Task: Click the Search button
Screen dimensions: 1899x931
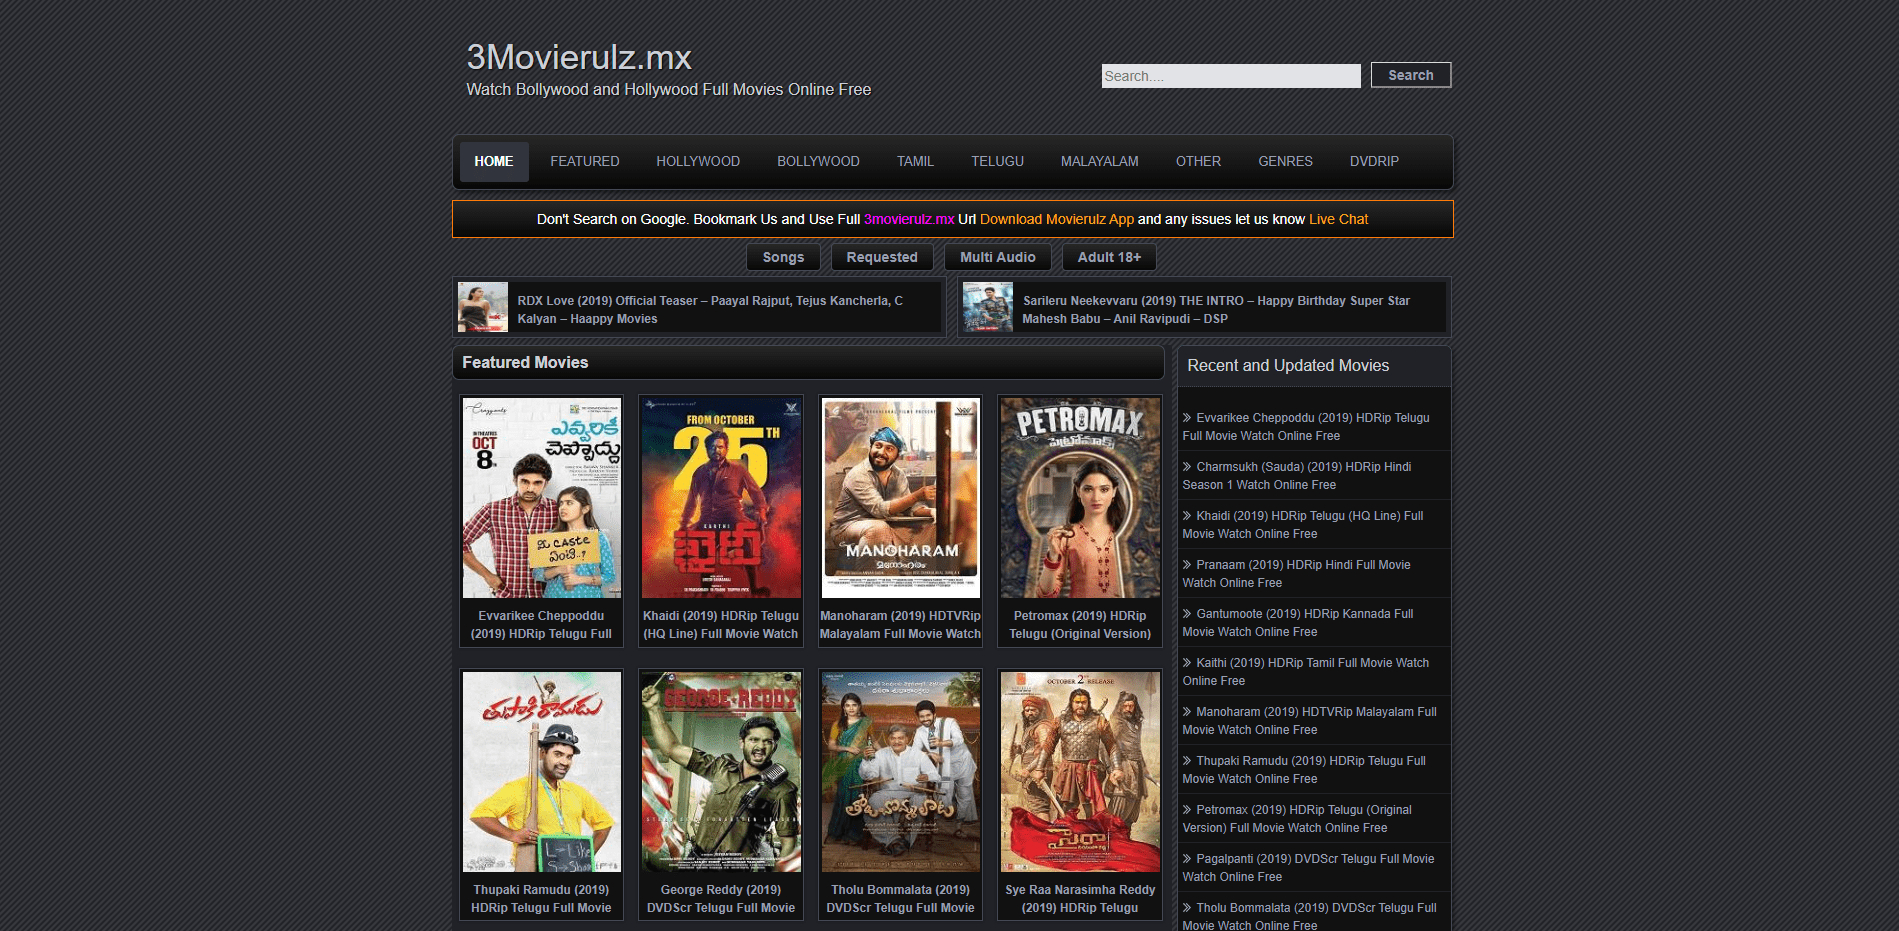Action: [1410, 75]
